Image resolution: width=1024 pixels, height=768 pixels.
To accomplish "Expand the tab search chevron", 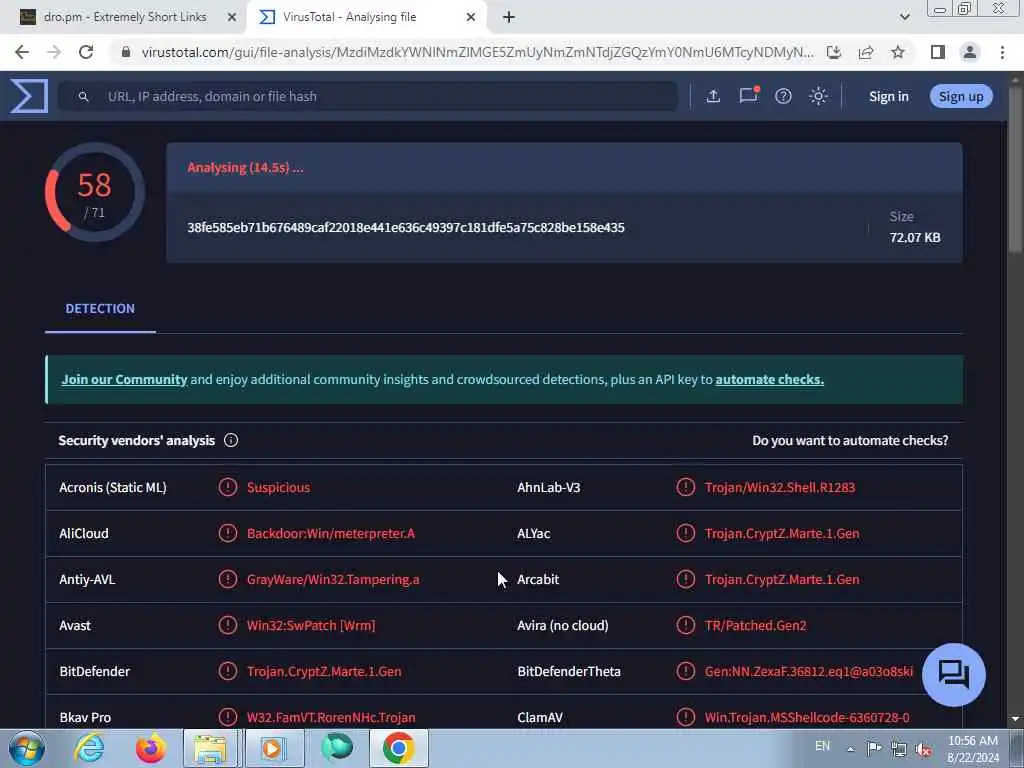I will coord(904,17).
